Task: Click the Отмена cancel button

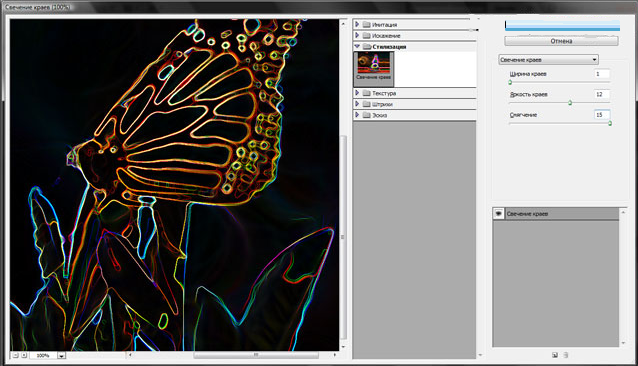Action: pos(561,41)
